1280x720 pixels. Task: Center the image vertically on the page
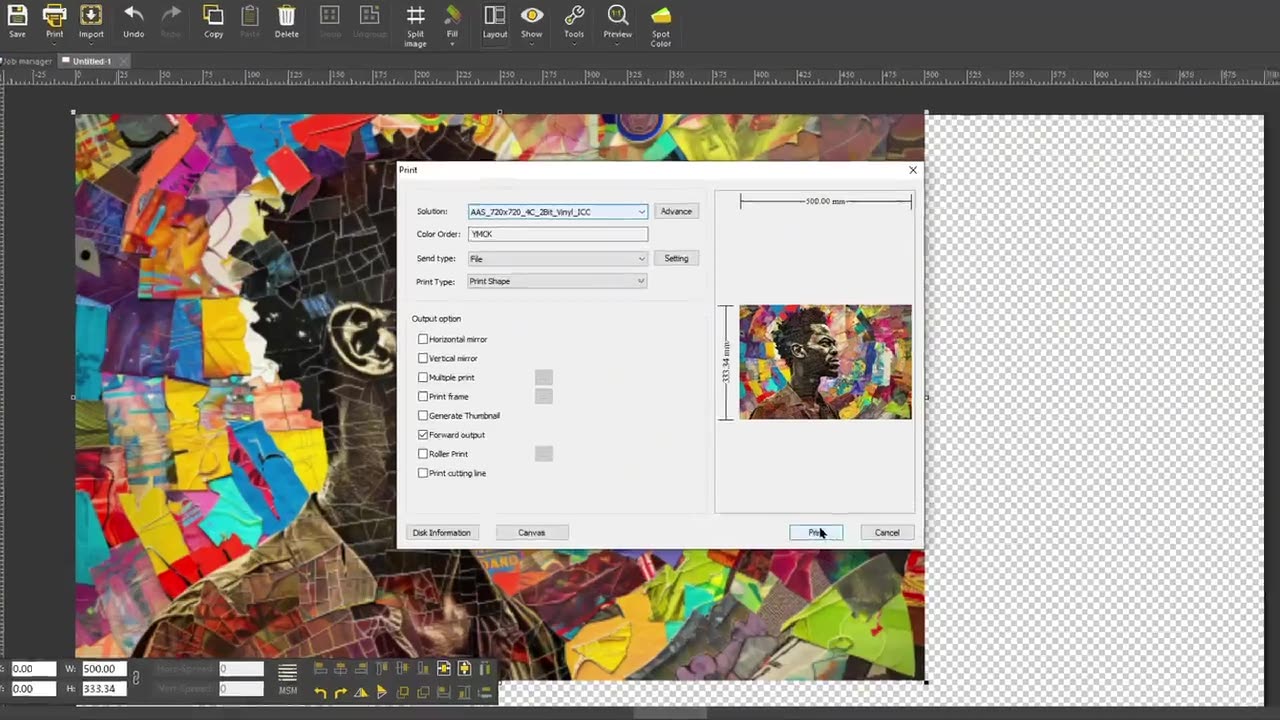[x=464, y=668]
